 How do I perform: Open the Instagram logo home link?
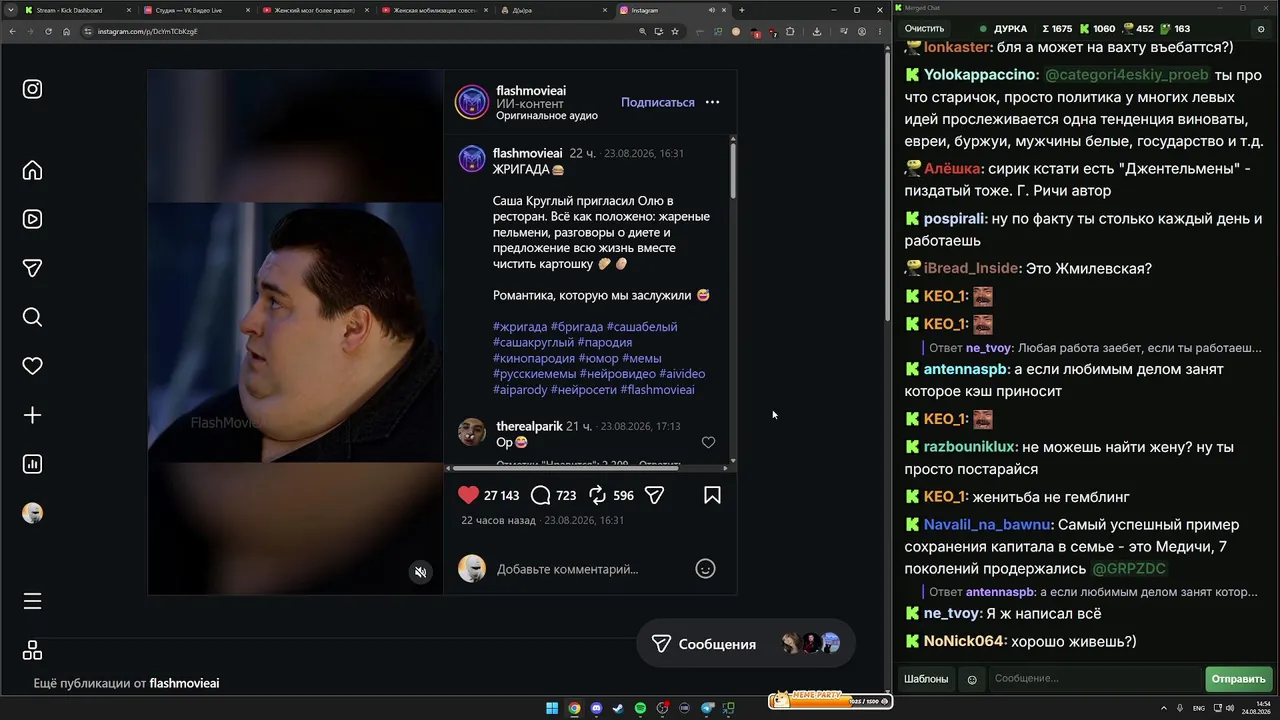coord(32,89)
